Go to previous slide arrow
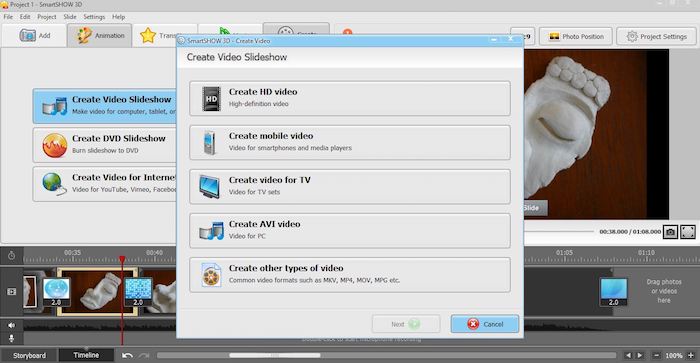 (628, 355)
